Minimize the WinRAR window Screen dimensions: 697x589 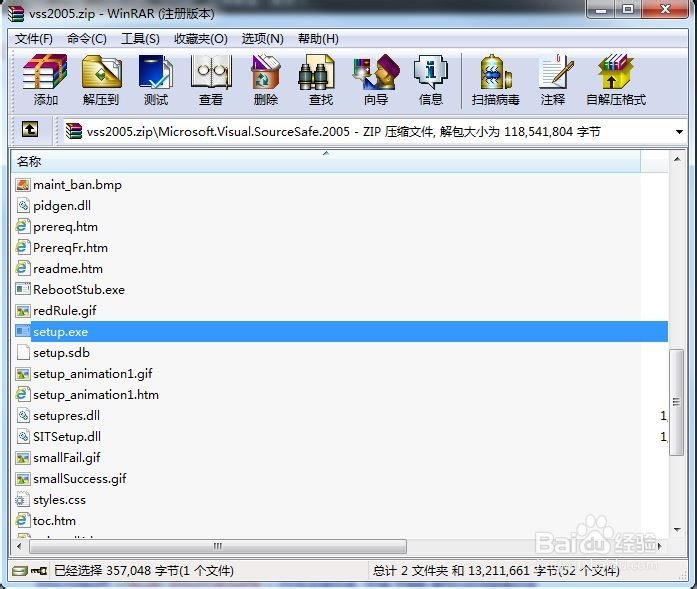tap(601, 9)
